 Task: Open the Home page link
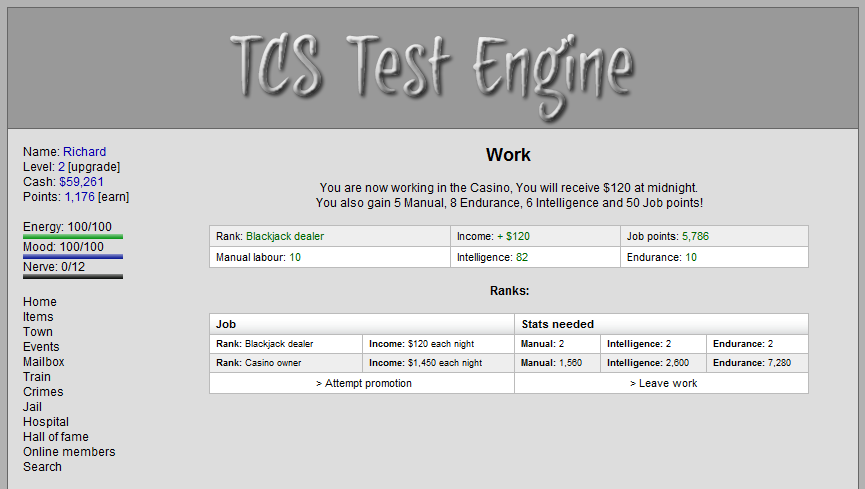[x=40, y=302]
